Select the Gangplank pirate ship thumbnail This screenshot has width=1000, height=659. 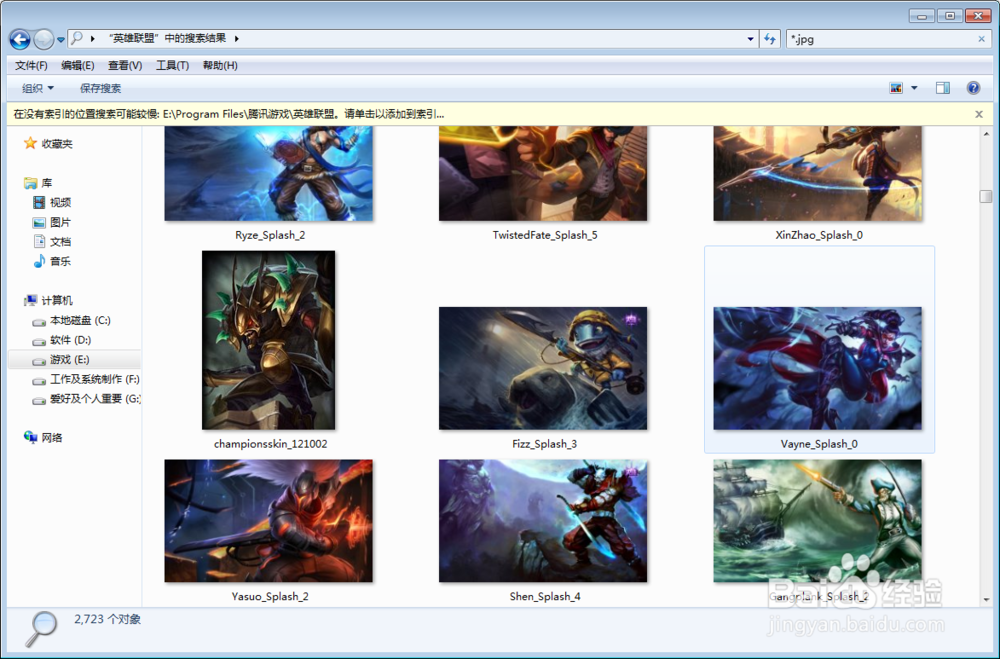click(818, 521)
